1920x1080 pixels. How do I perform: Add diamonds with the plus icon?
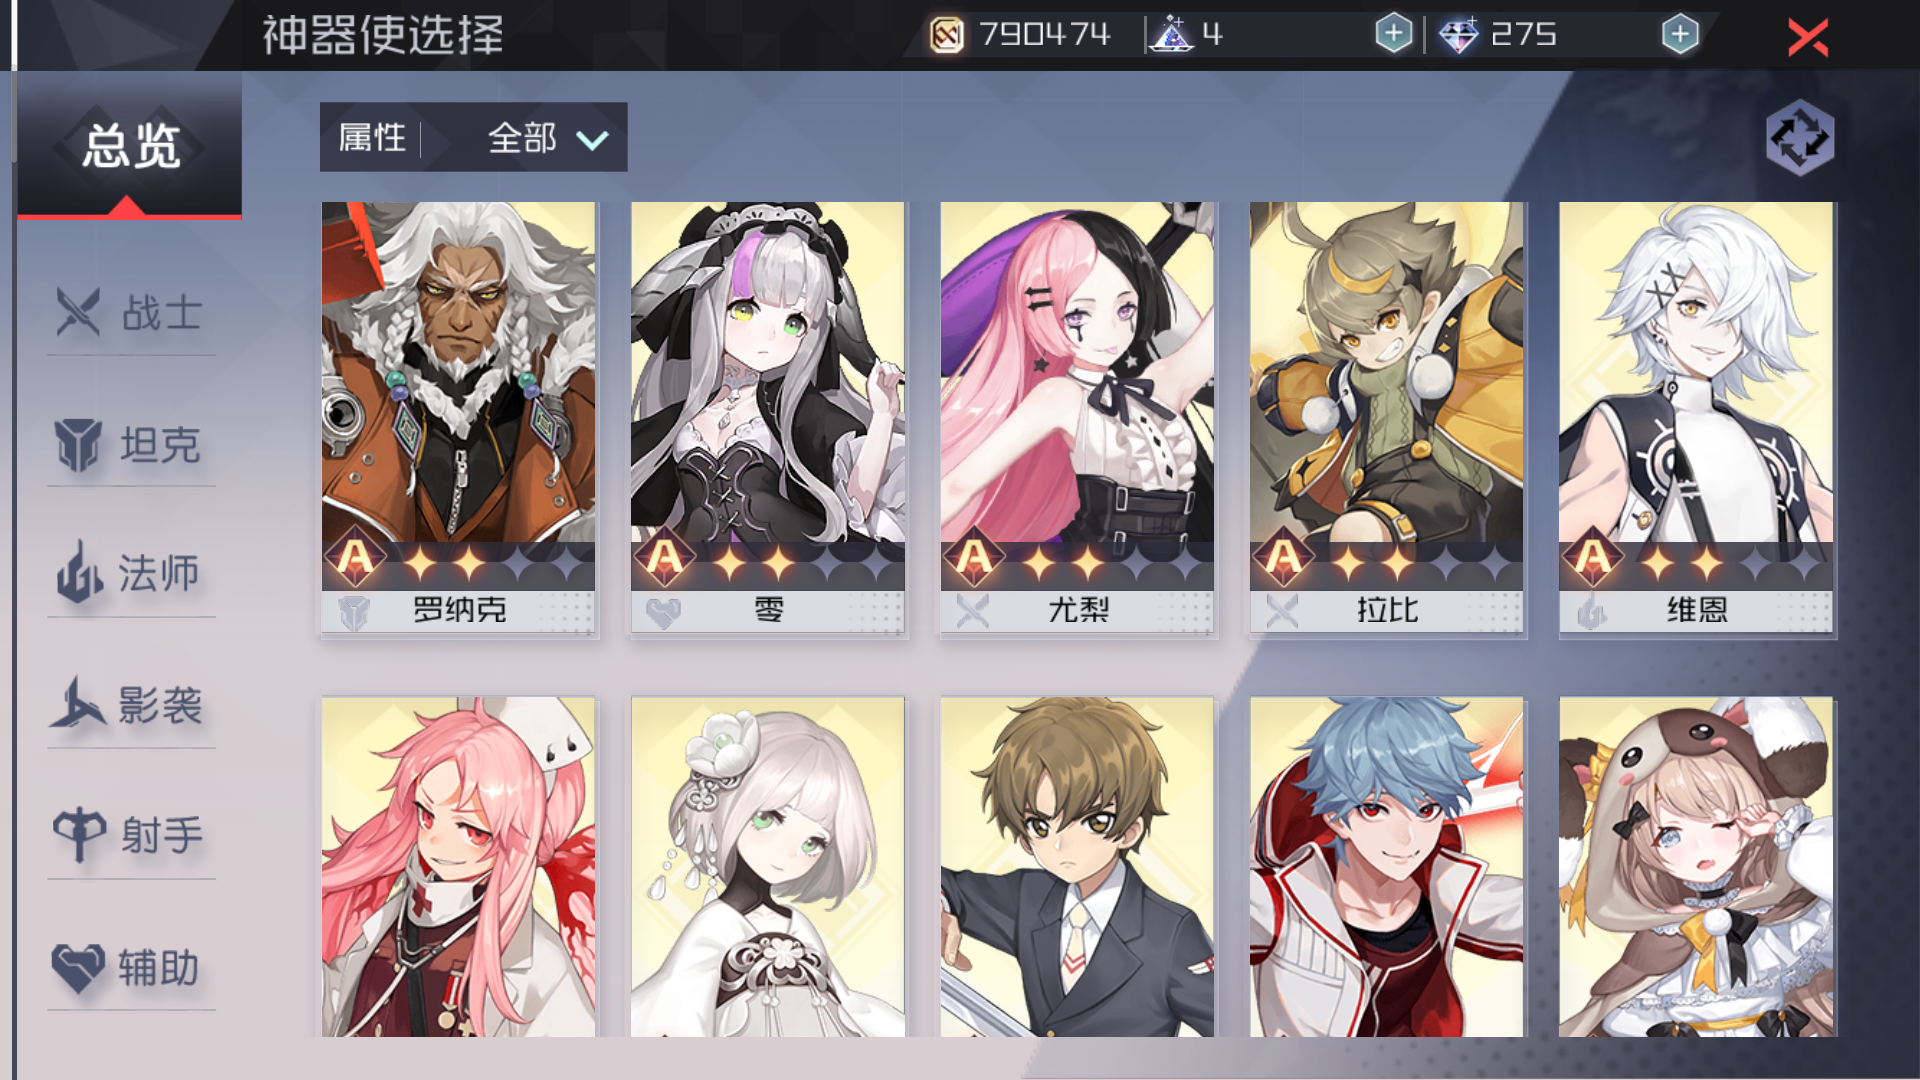tap(1680, 34)
